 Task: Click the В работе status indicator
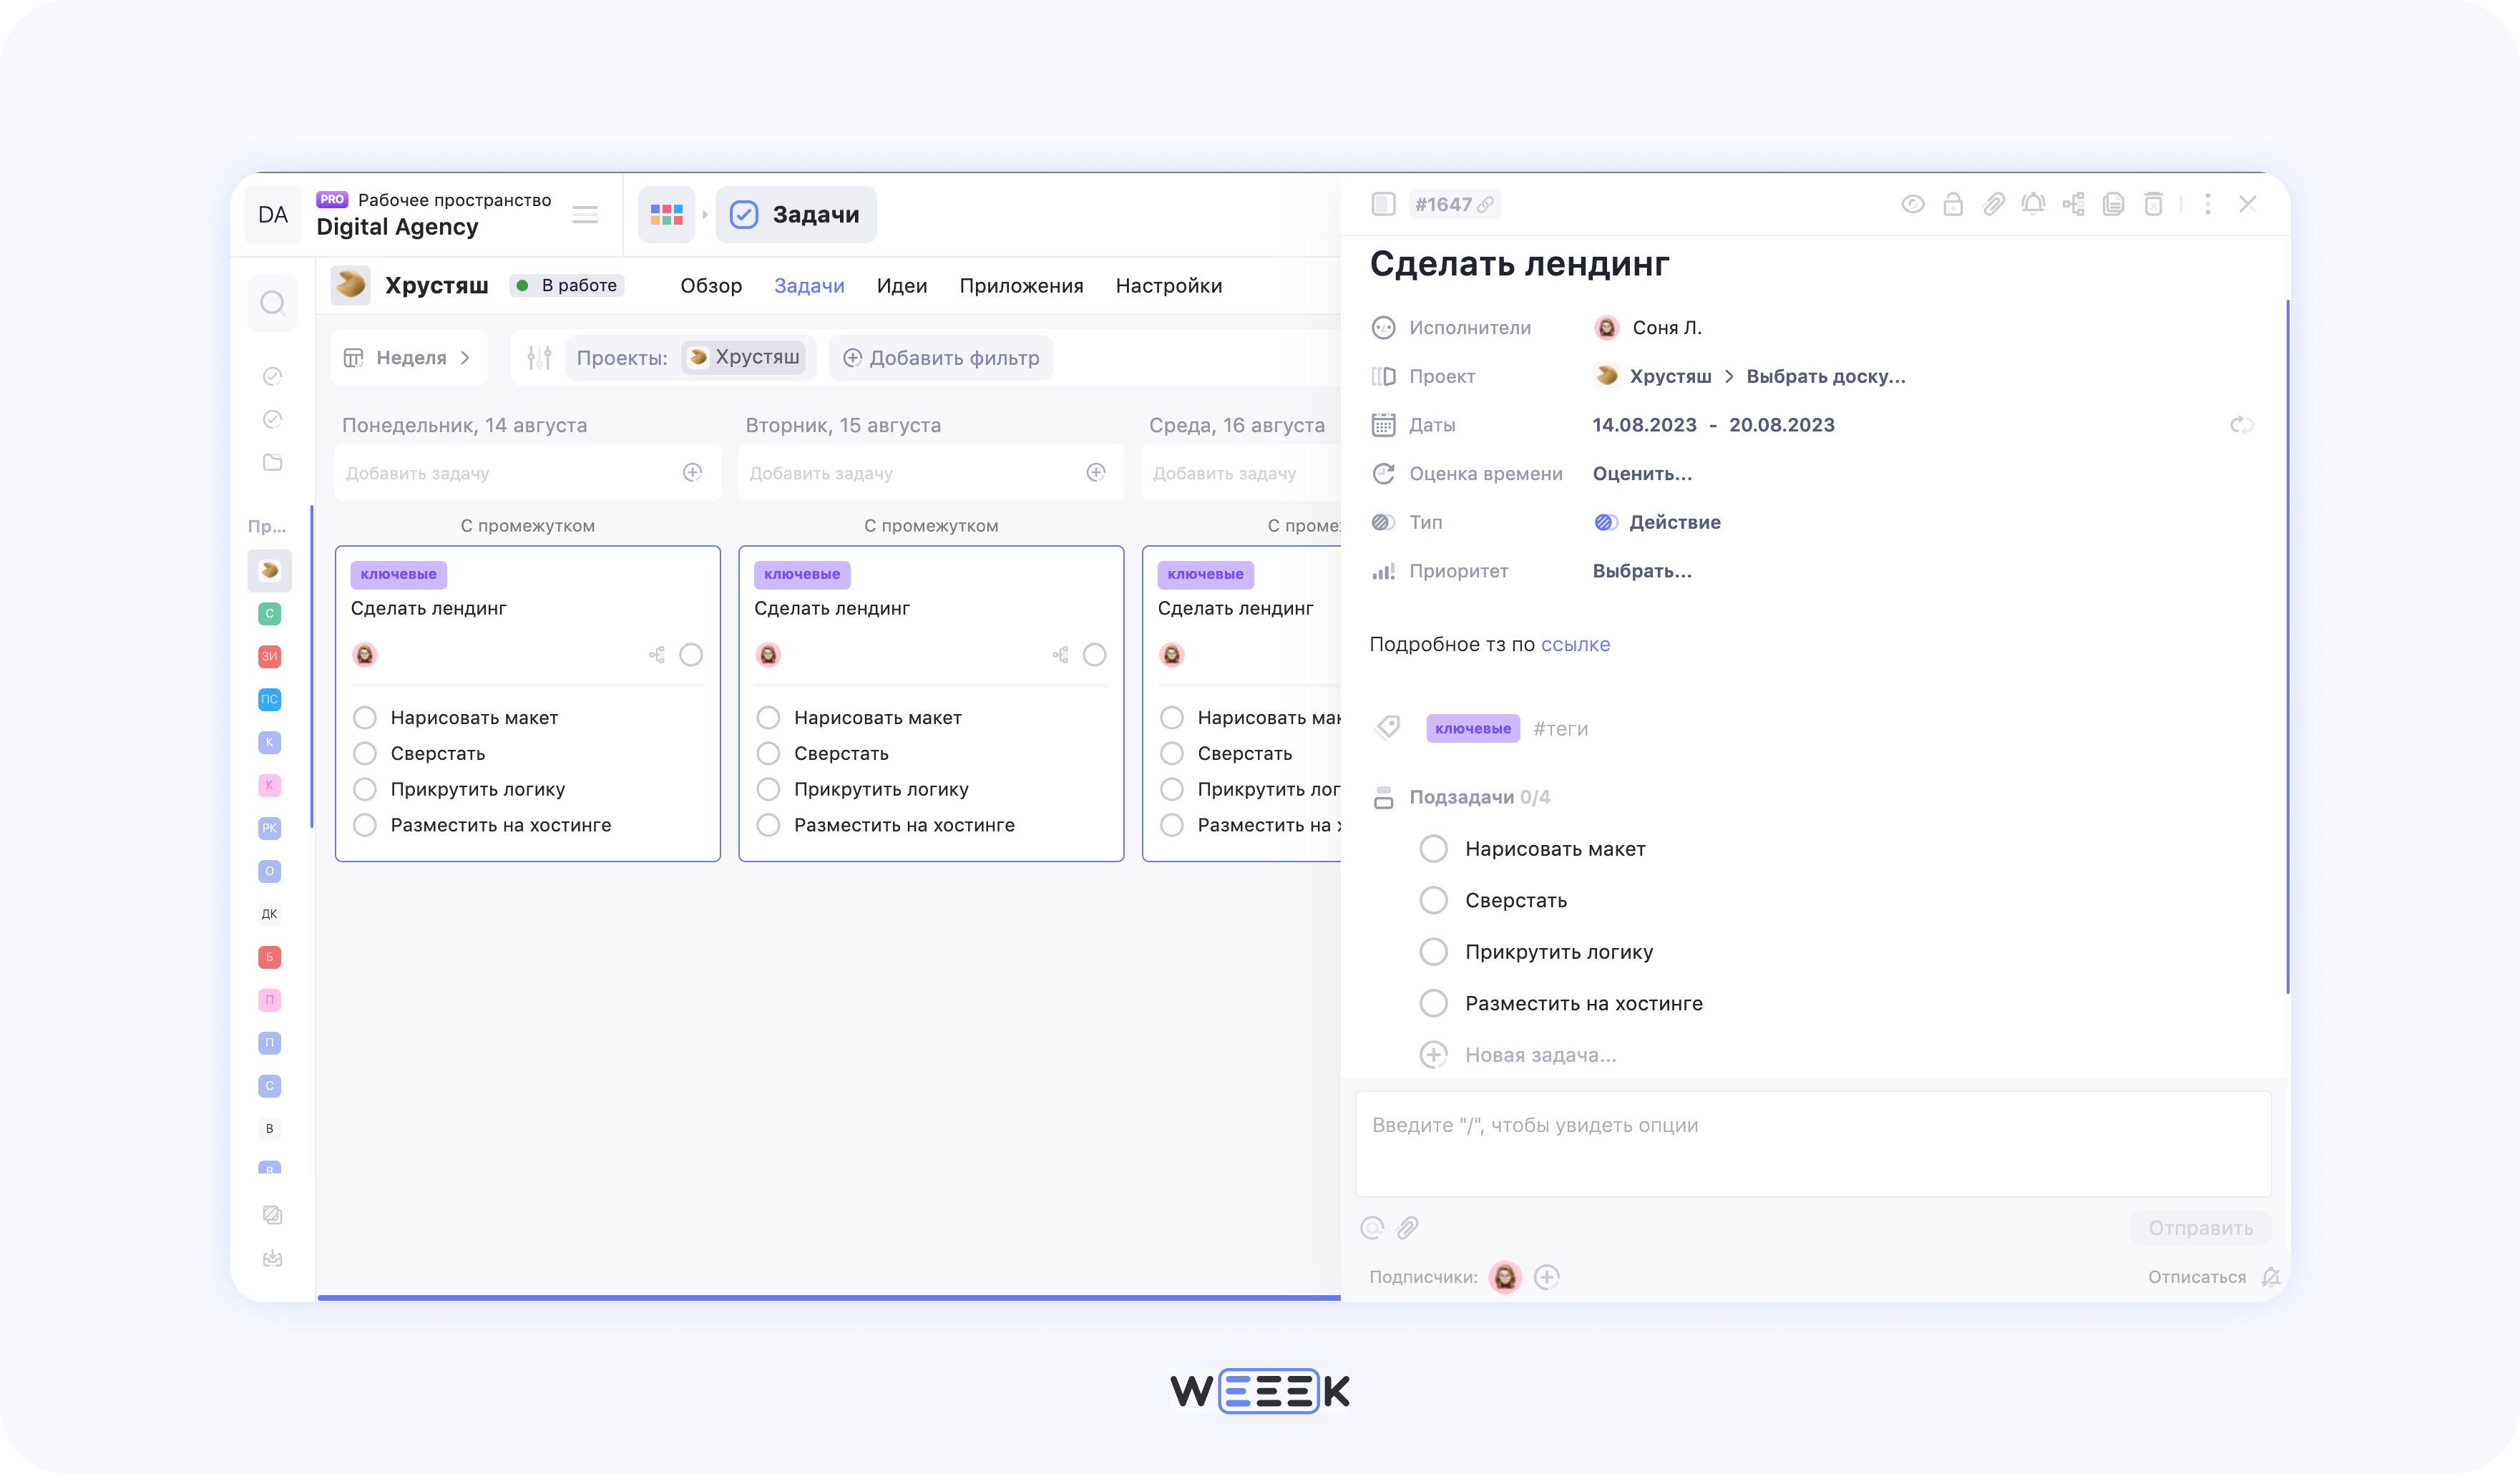click(567, 285)
